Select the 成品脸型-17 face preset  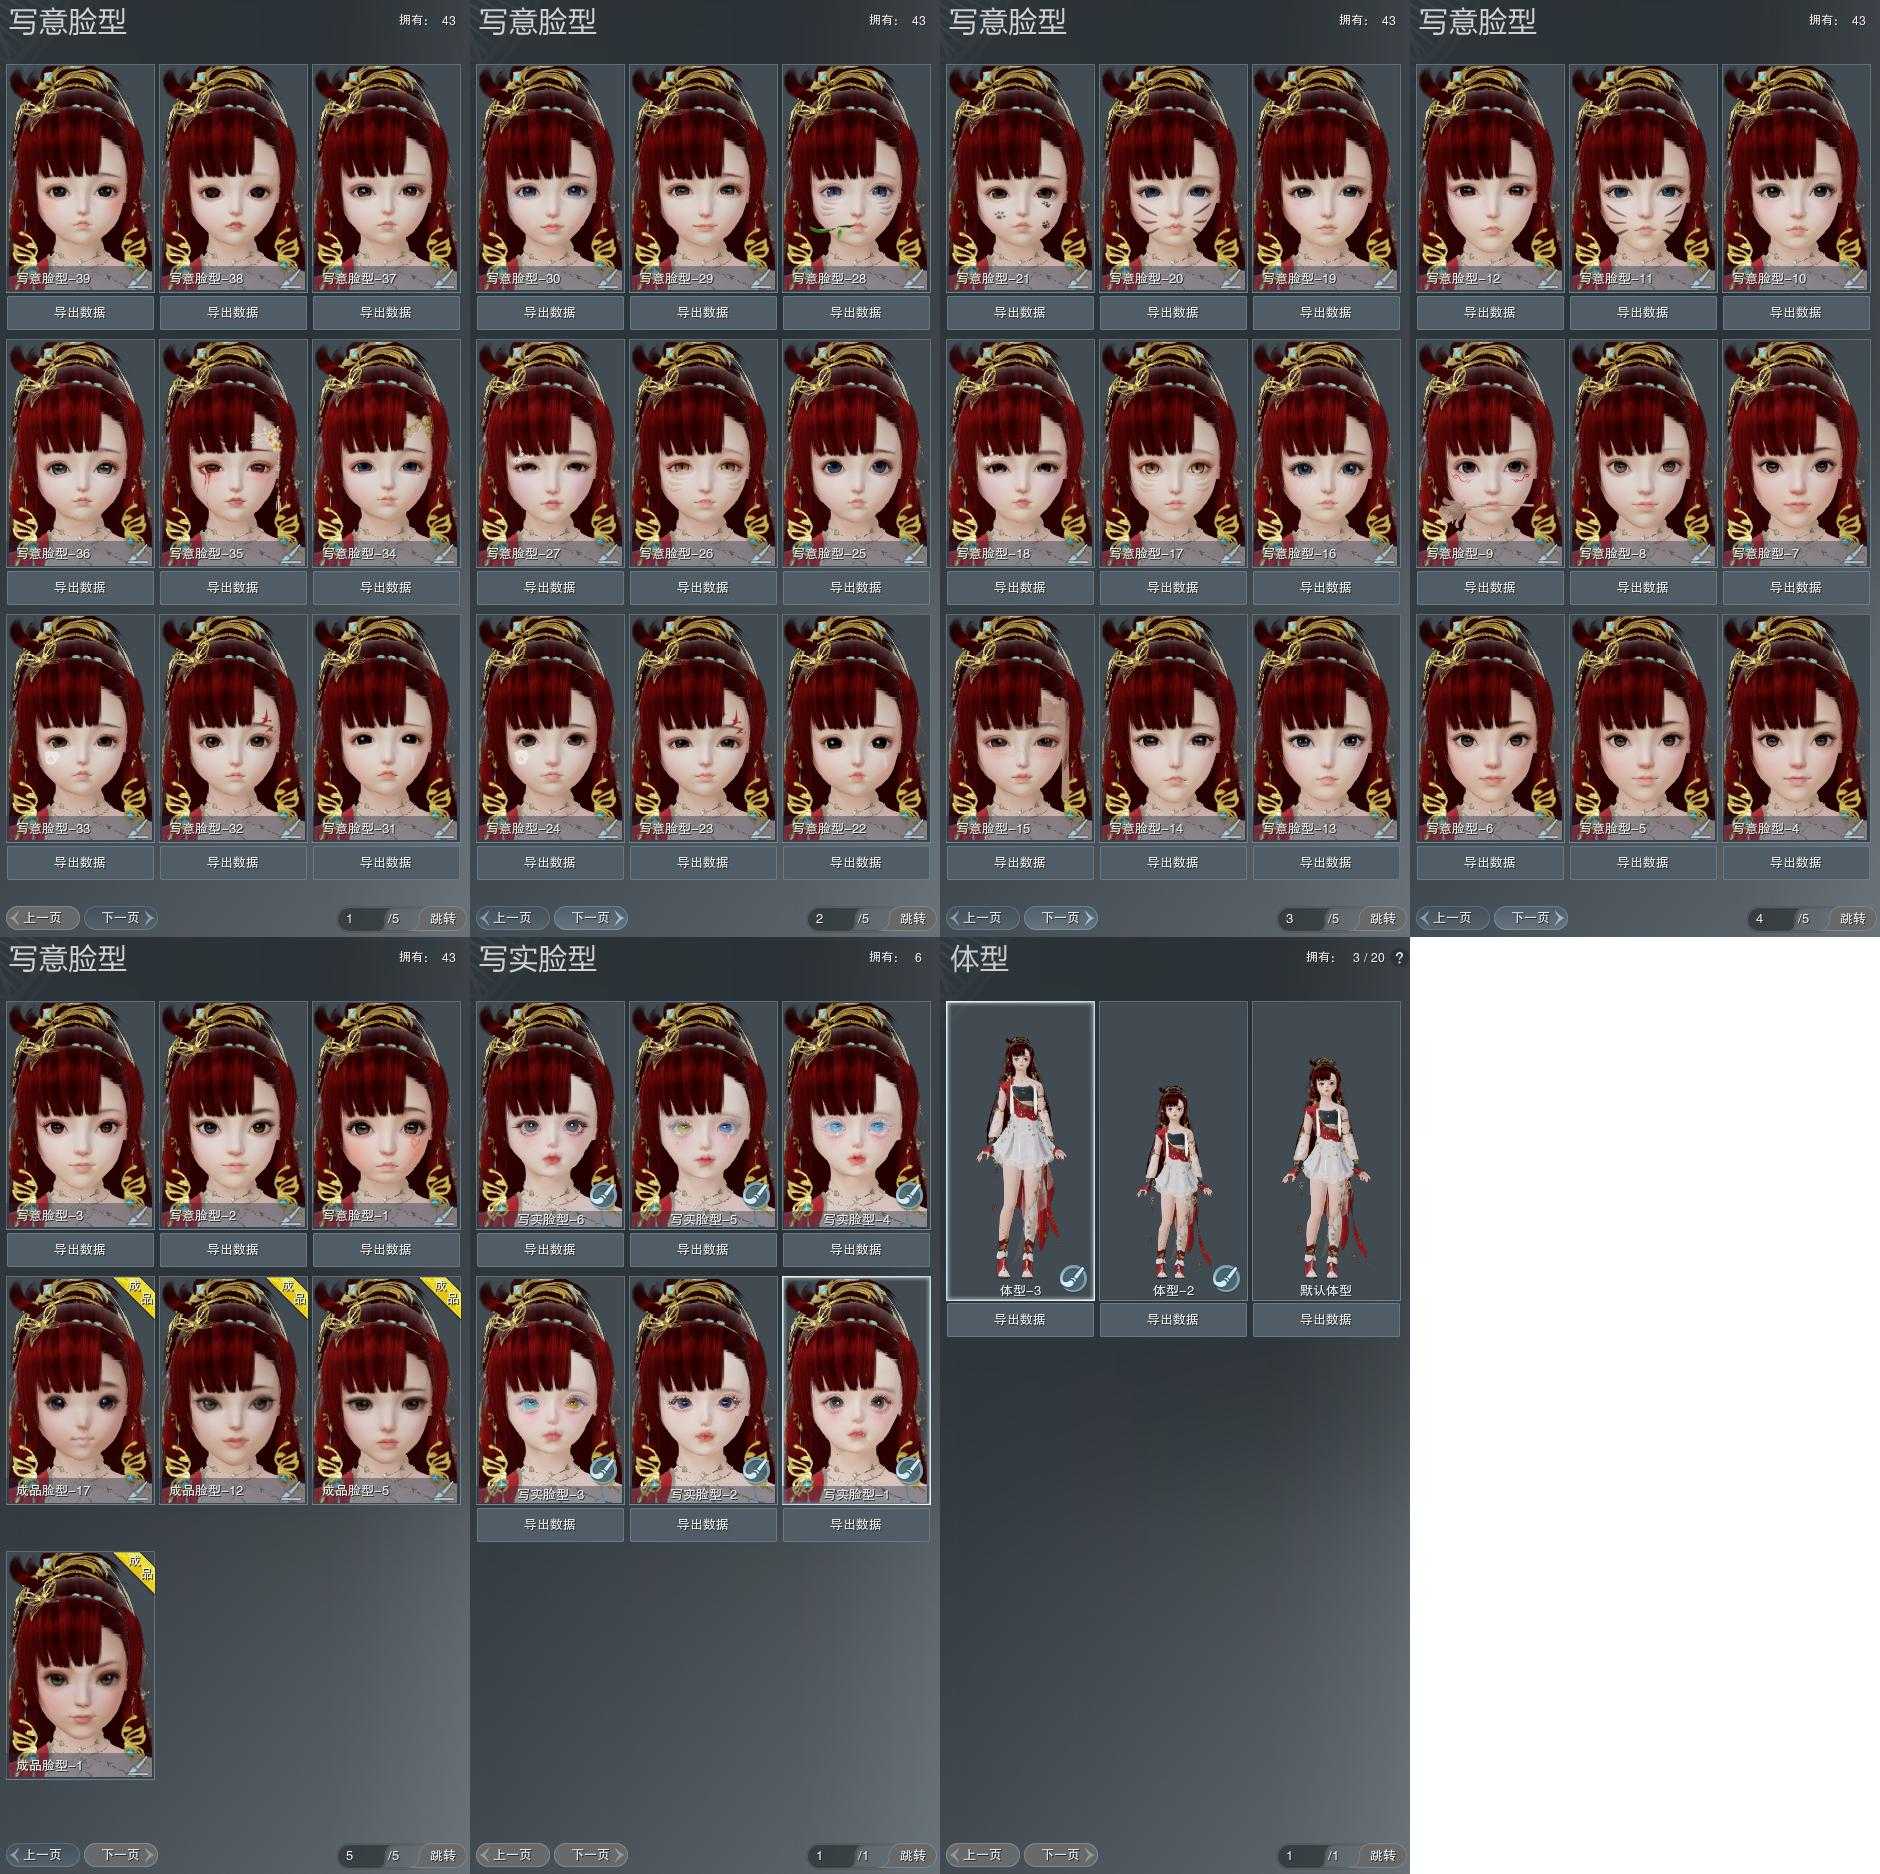click(81, 1390)
